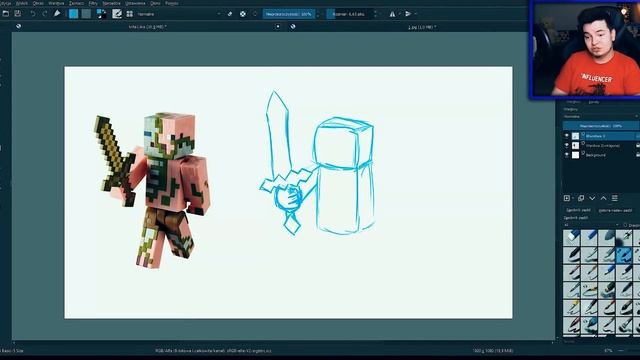
Task: Click the image dimensions text 1920 x 1080
Action: point(493,351)
